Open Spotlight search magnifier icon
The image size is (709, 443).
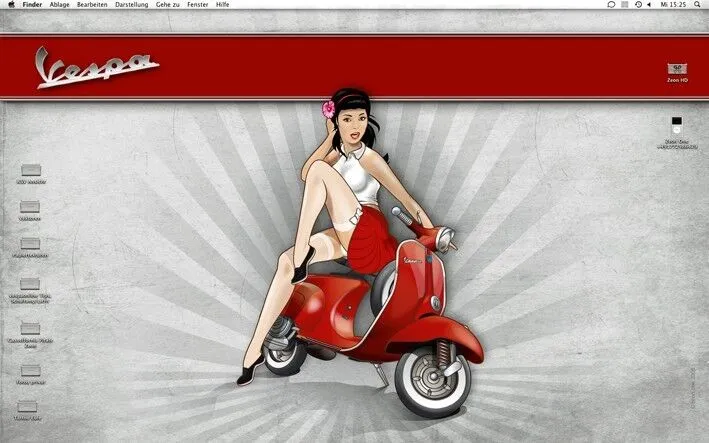tap(697, 5)
